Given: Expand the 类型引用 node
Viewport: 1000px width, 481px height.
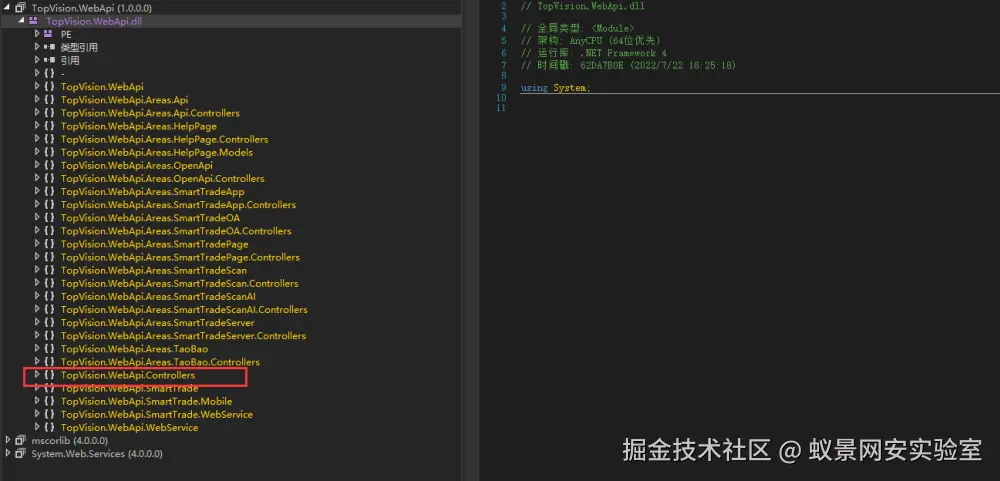Looking at the screenshot, I should [x=37, y=47].
